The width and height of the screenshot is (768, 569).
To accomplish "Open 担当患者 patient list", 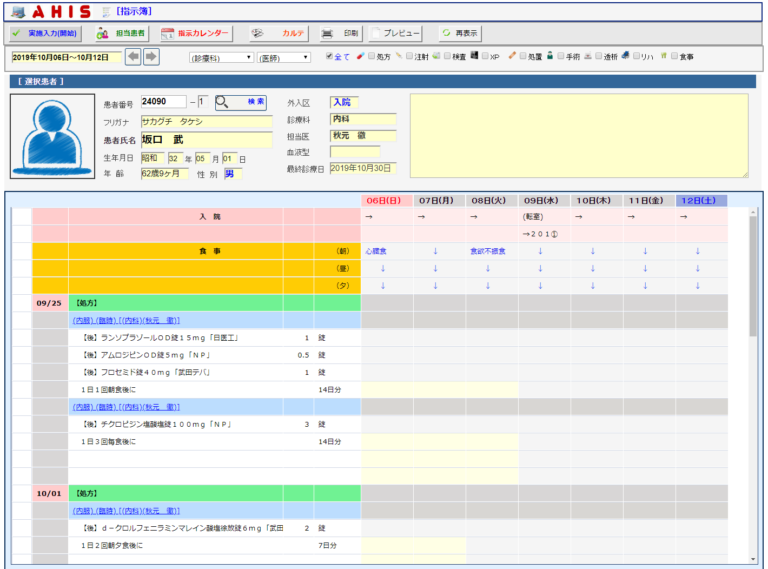I will [x=122, y=34].
